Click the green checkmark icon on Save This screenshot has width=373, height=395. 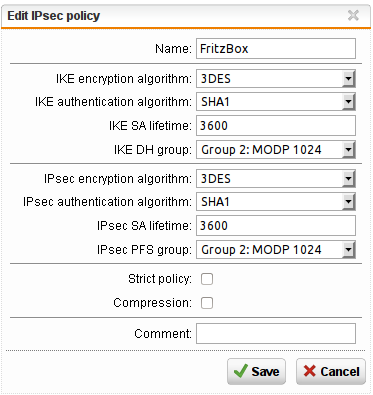click(240, 371)
